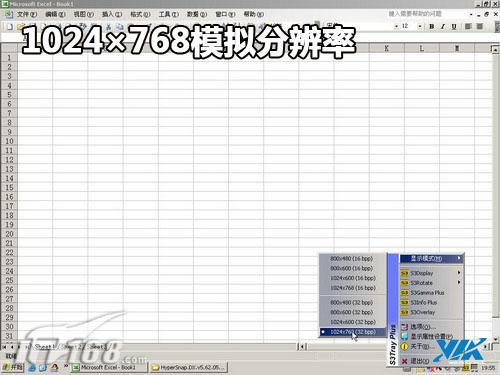
Task: Select 800x480 (16 bpp) display mode
Action: click(352, 258)
